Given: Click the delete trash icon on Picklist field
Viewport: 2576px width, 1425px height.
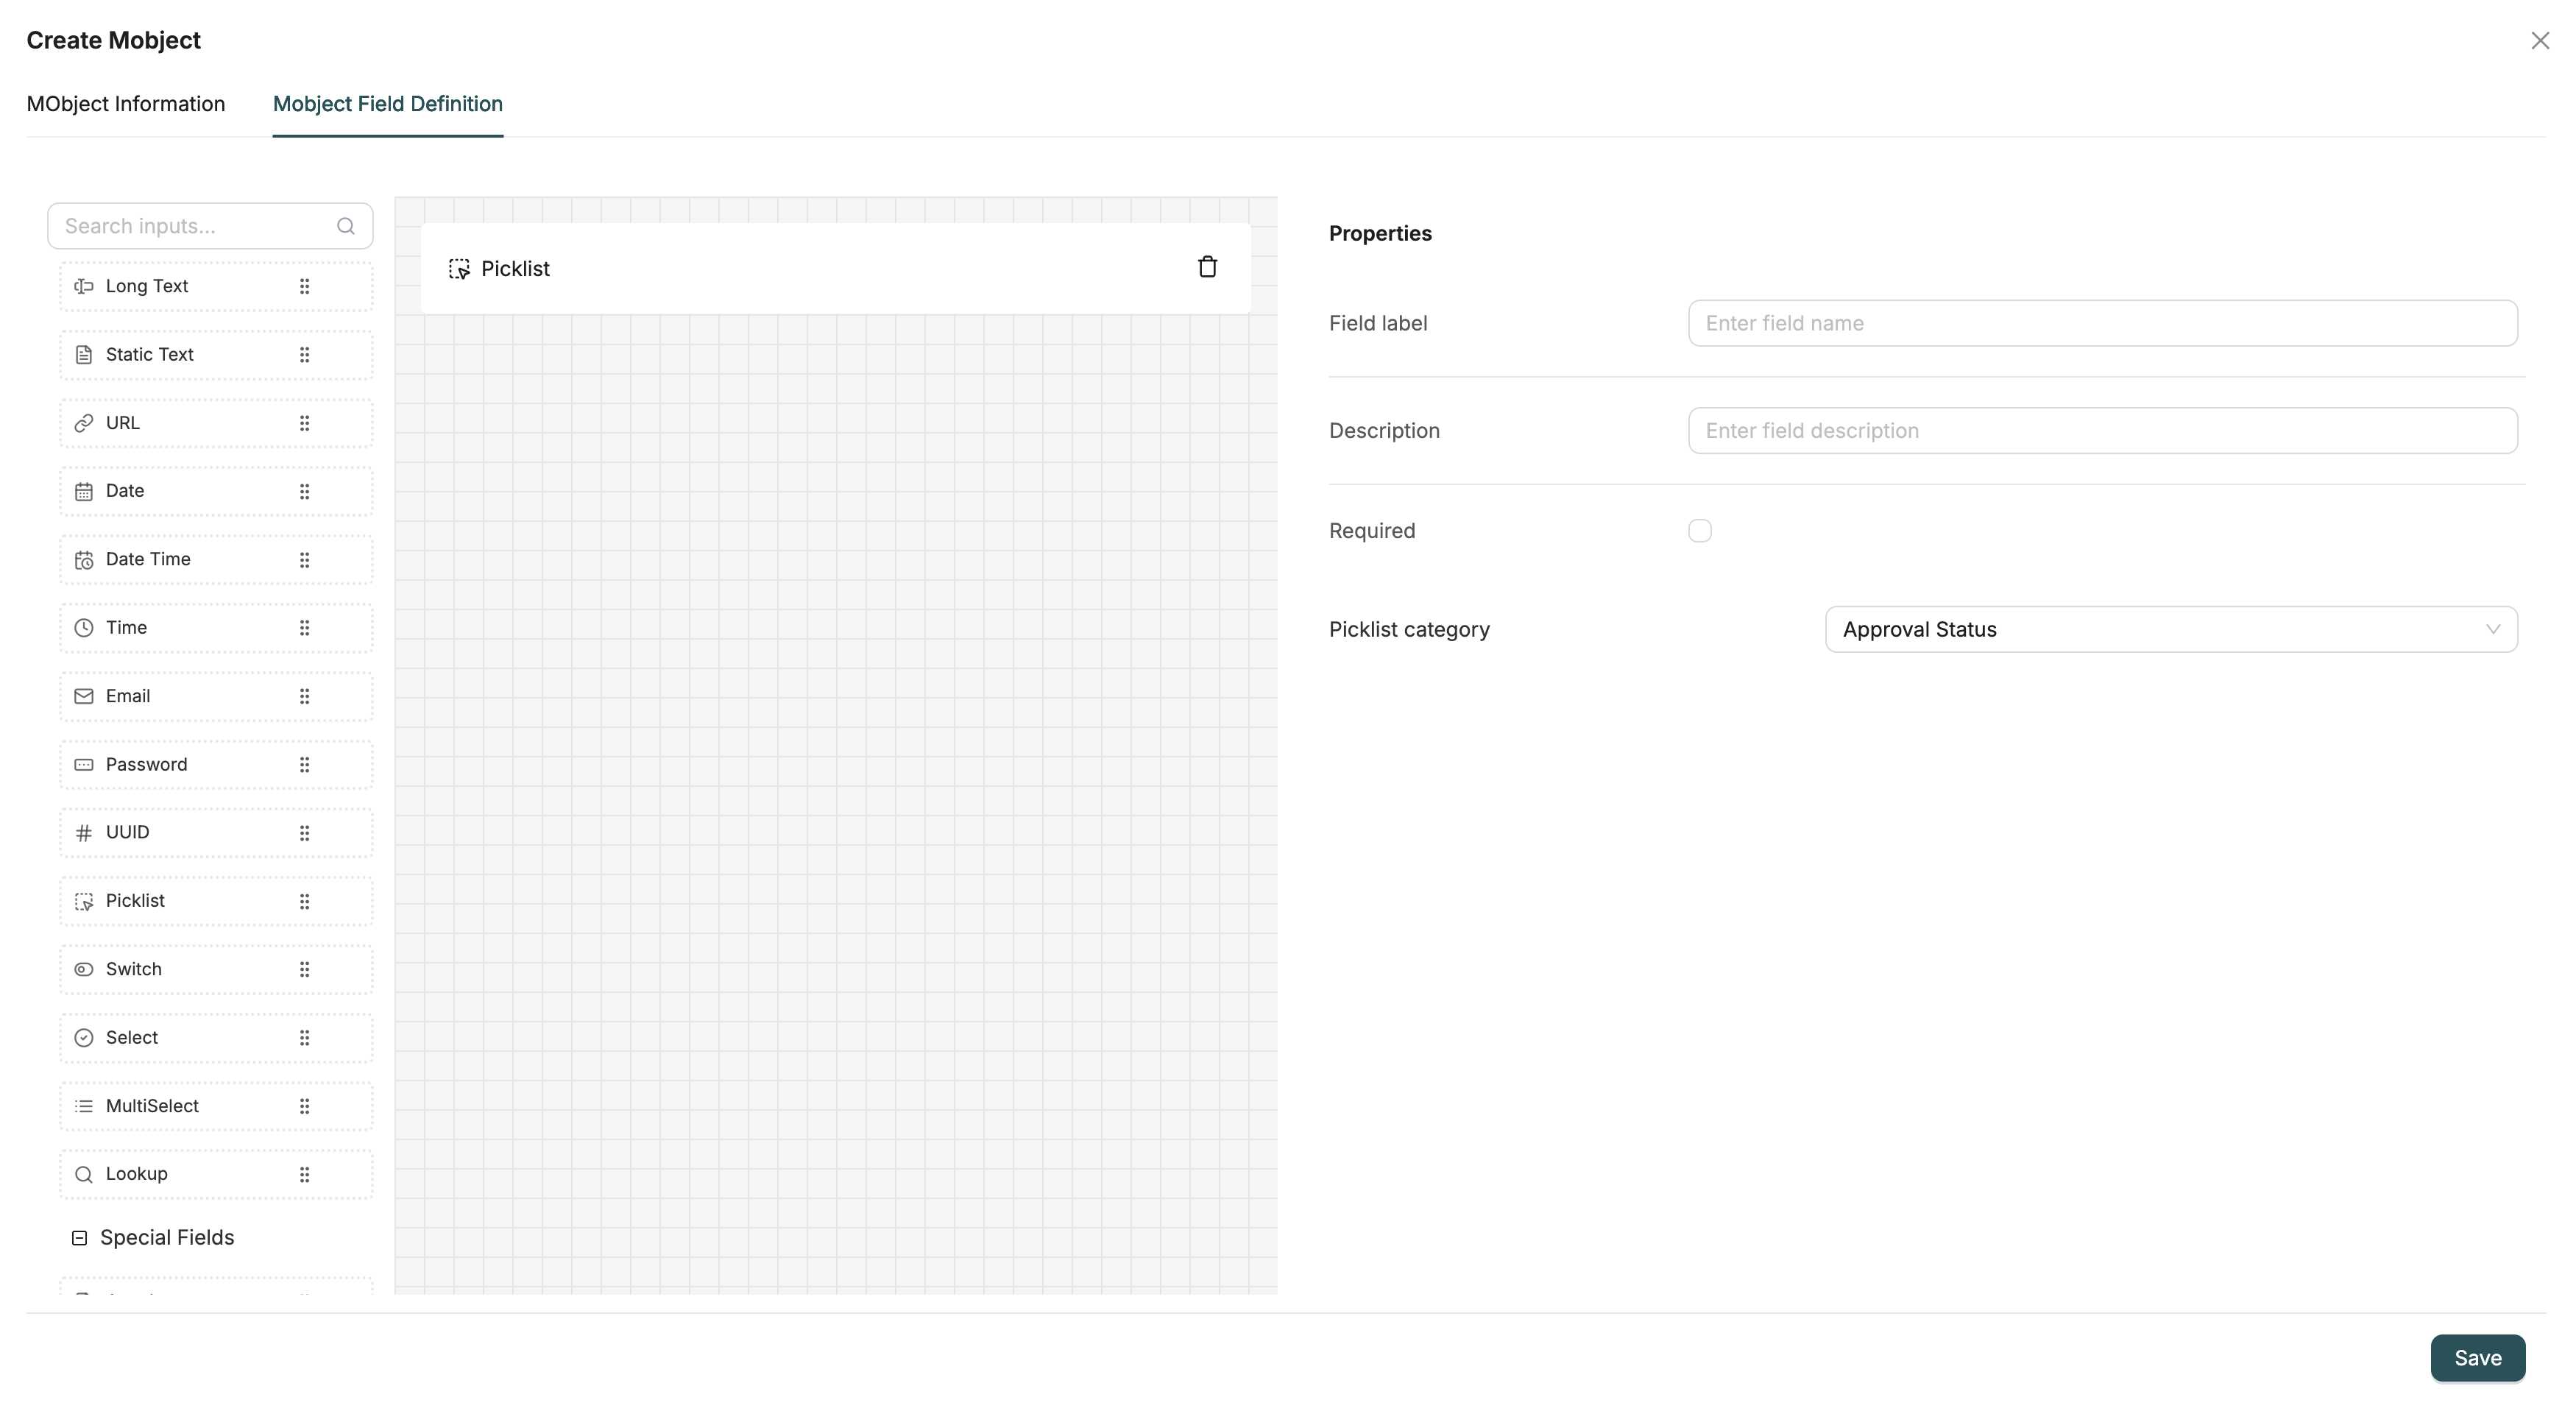Looking at the screenshot, I should (x=1207, y=266).
